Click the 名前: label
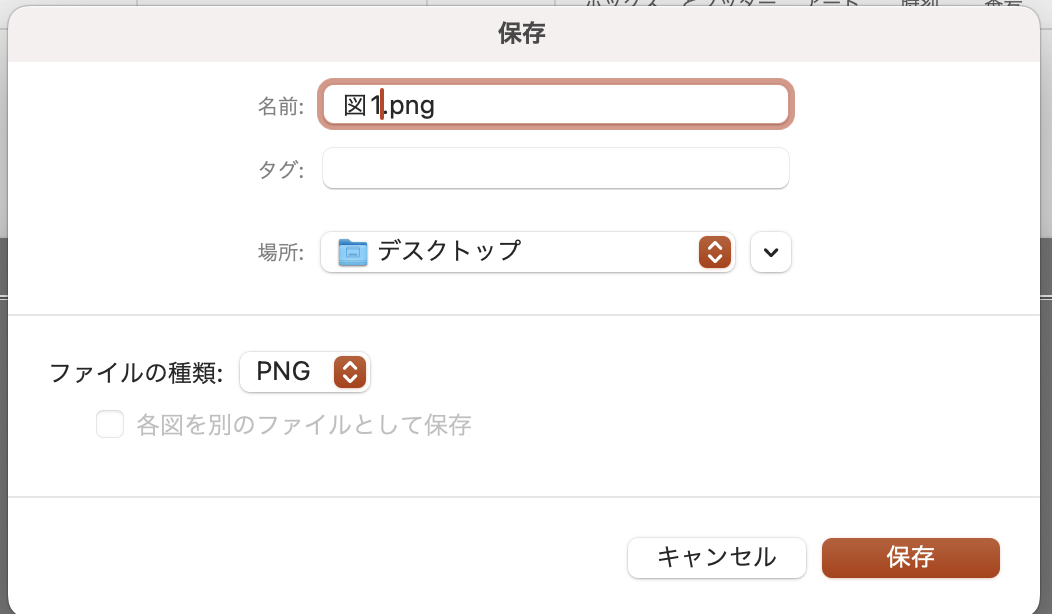 (281, 106)
